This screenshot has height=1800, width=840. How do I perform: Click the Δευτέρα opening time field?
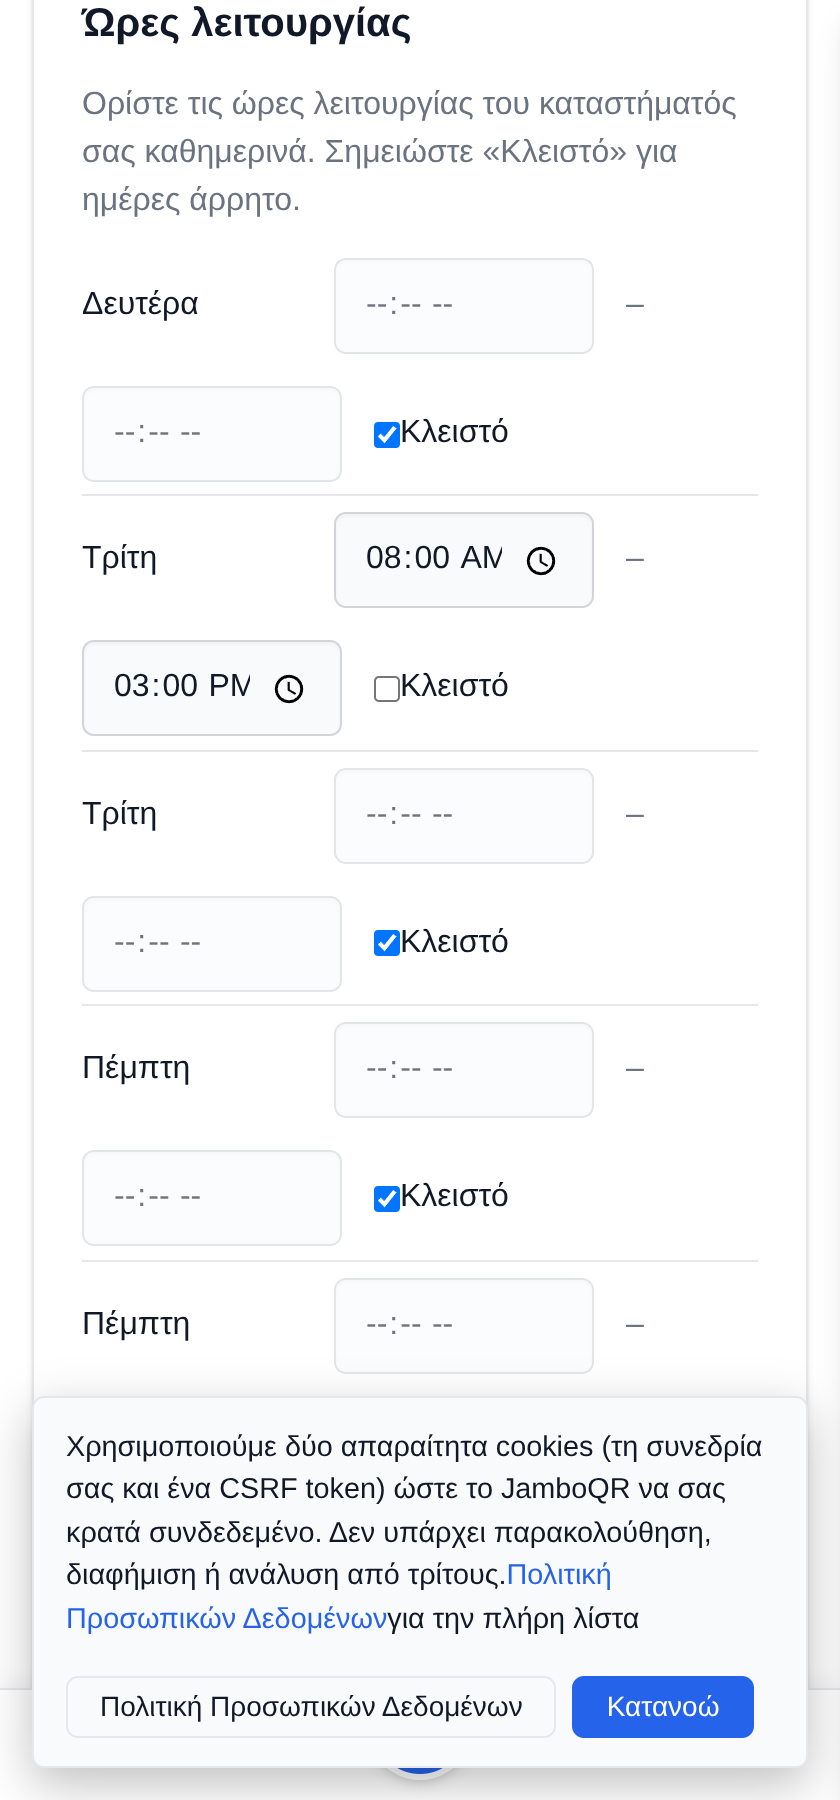tap(464, 306)
